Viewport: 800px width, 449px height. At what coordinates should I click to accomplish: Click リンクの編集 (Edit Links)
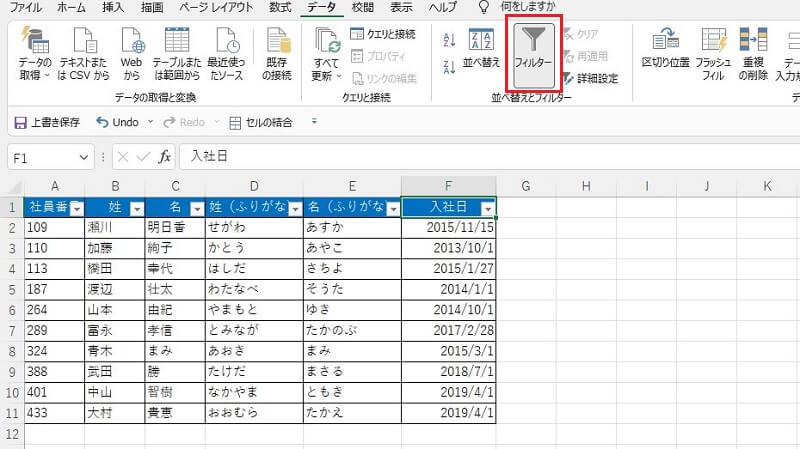pos(384,78)
